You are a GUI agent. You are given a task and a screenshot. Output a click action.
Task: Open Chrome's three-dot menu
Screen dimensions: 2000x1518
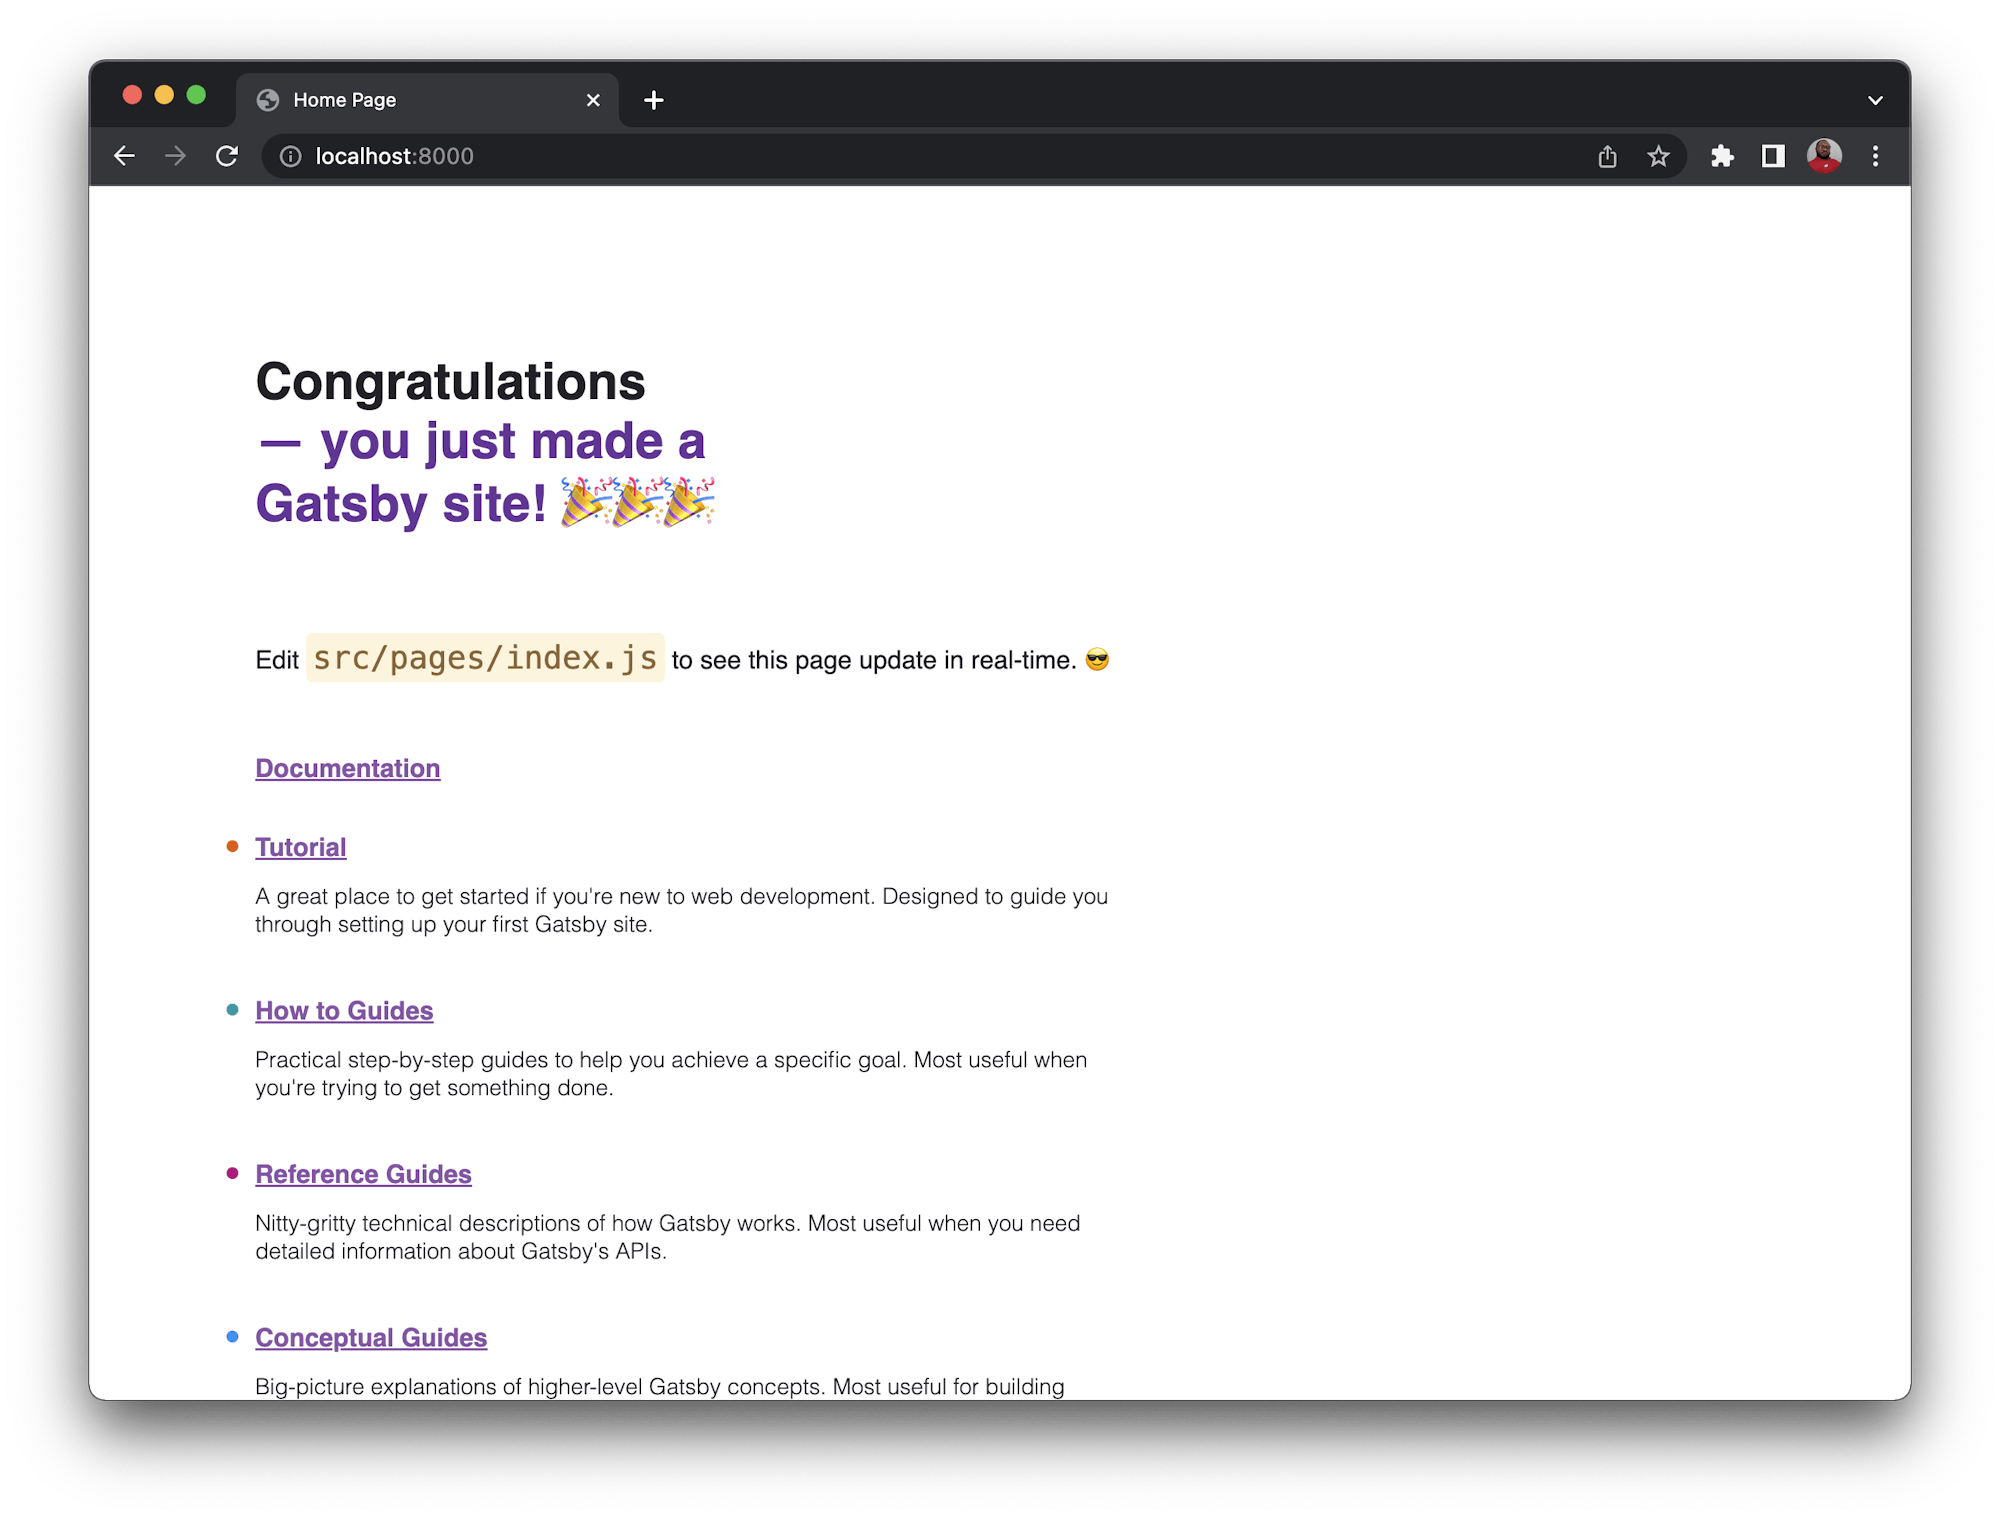1875,156
